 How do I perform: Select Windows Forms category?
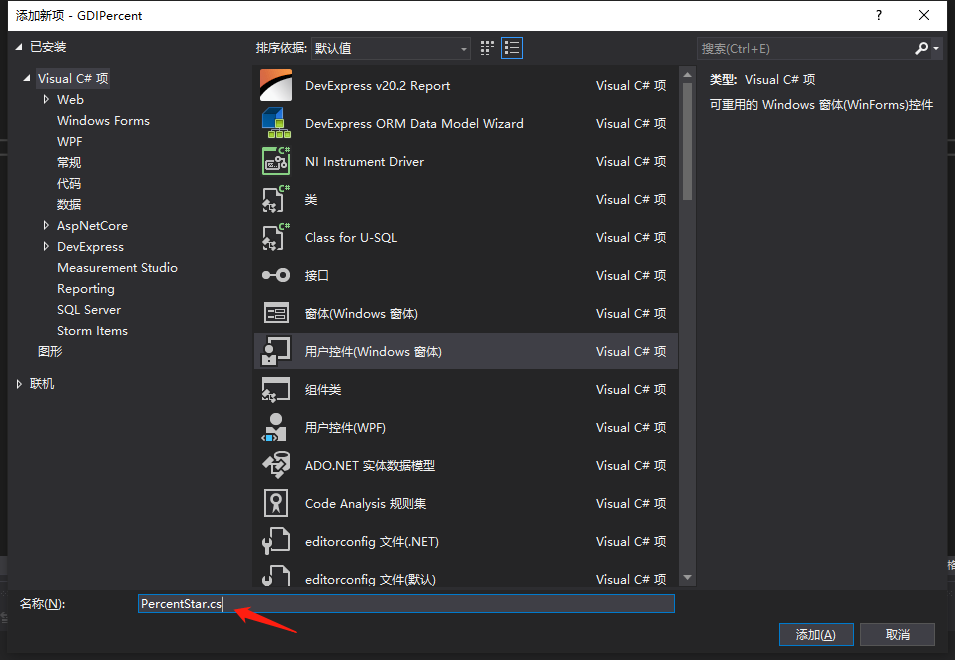(x=103, y=121)
